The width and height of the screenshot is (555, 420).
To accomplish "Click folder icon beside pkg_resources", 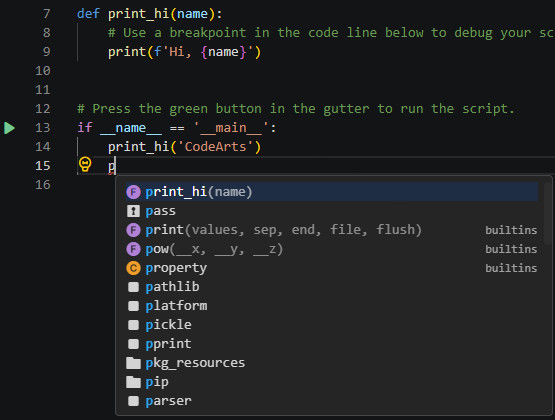I will 133,363.
